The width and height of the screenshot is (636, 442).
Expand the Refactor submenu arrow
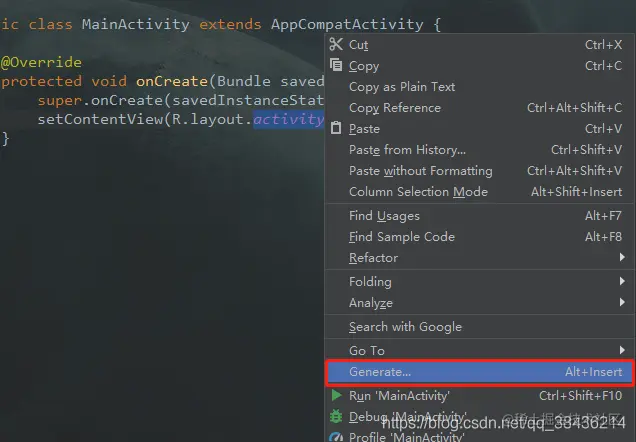[622, 257]
